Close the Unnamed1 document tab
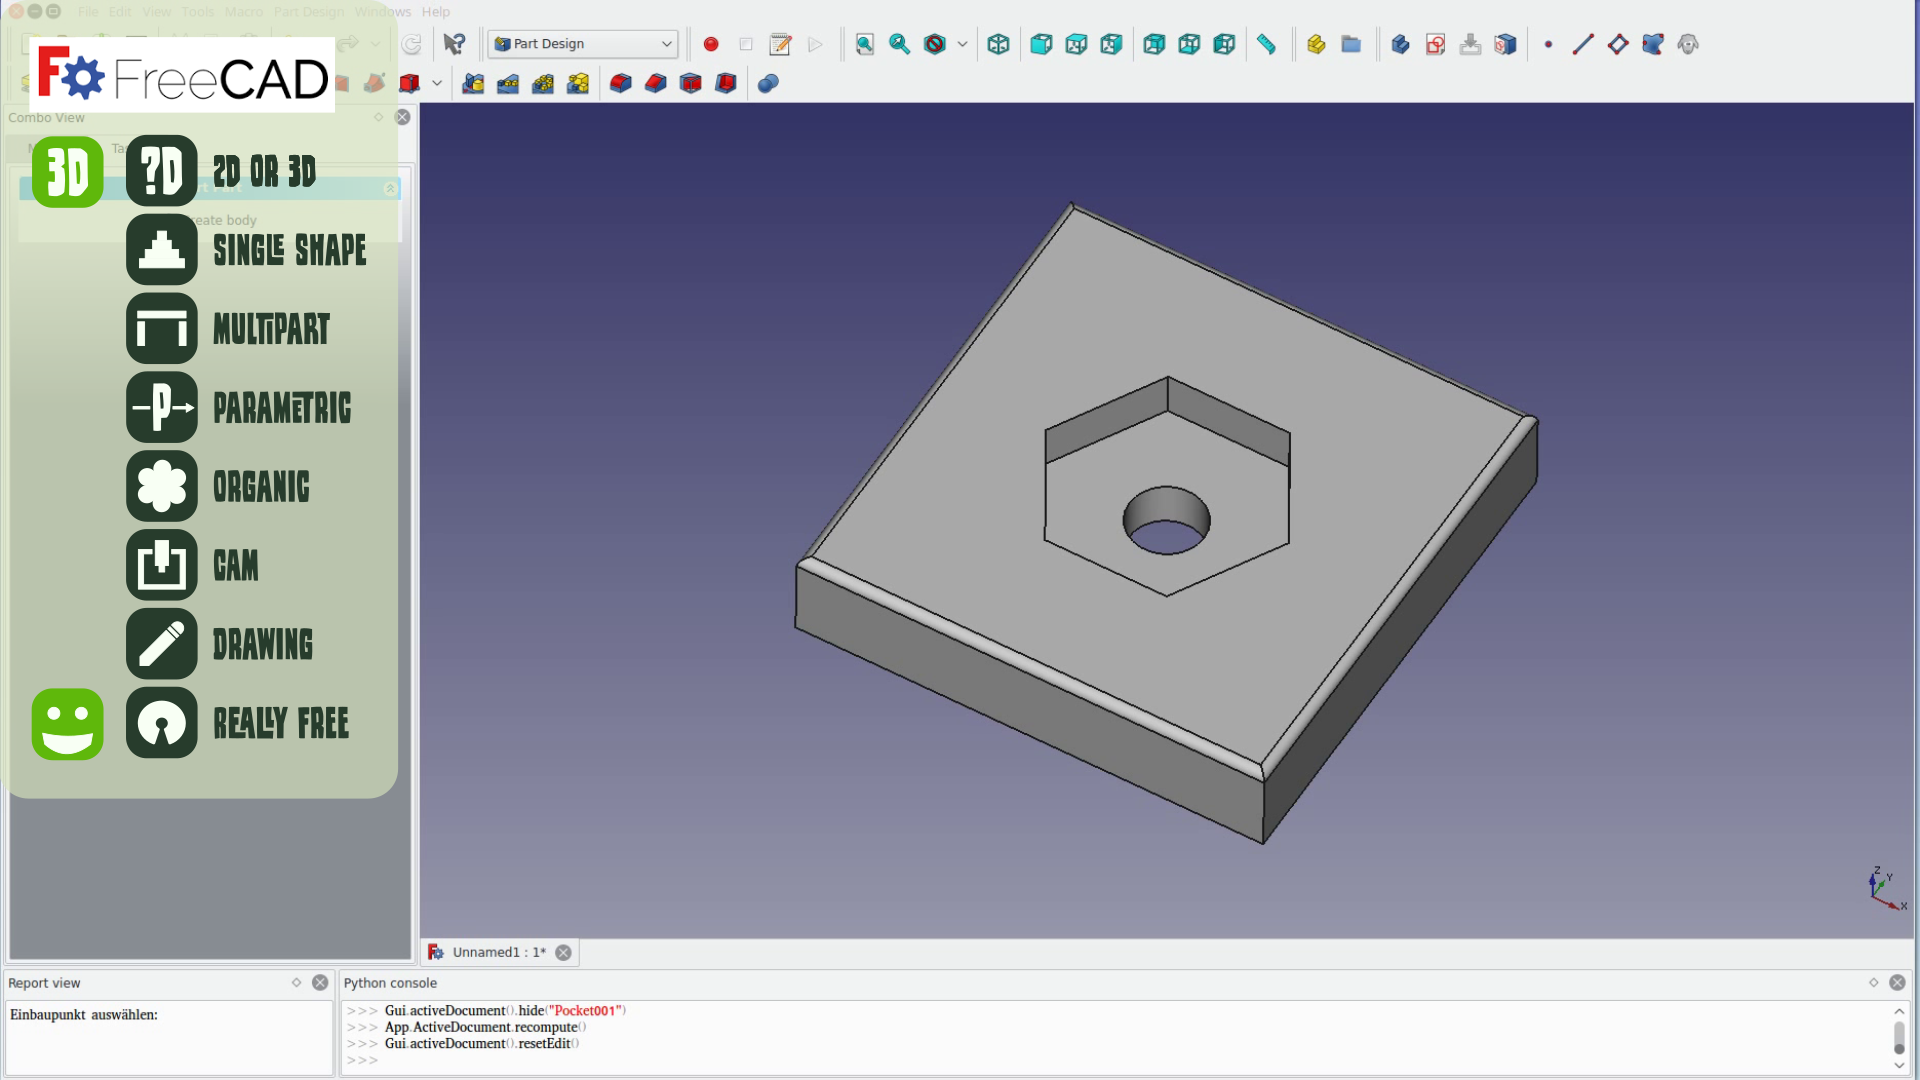 point(564,952)
